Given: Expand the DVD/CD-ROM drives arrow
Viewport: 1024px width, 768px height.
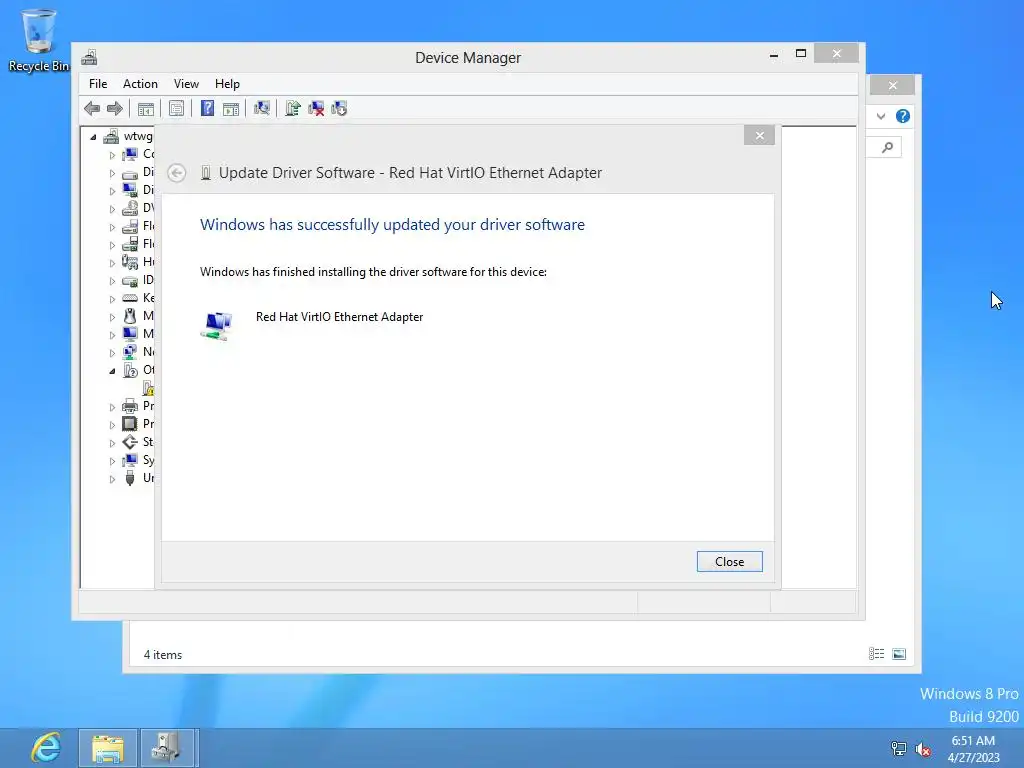Looking at the screenshot, I should click(112, 210).
